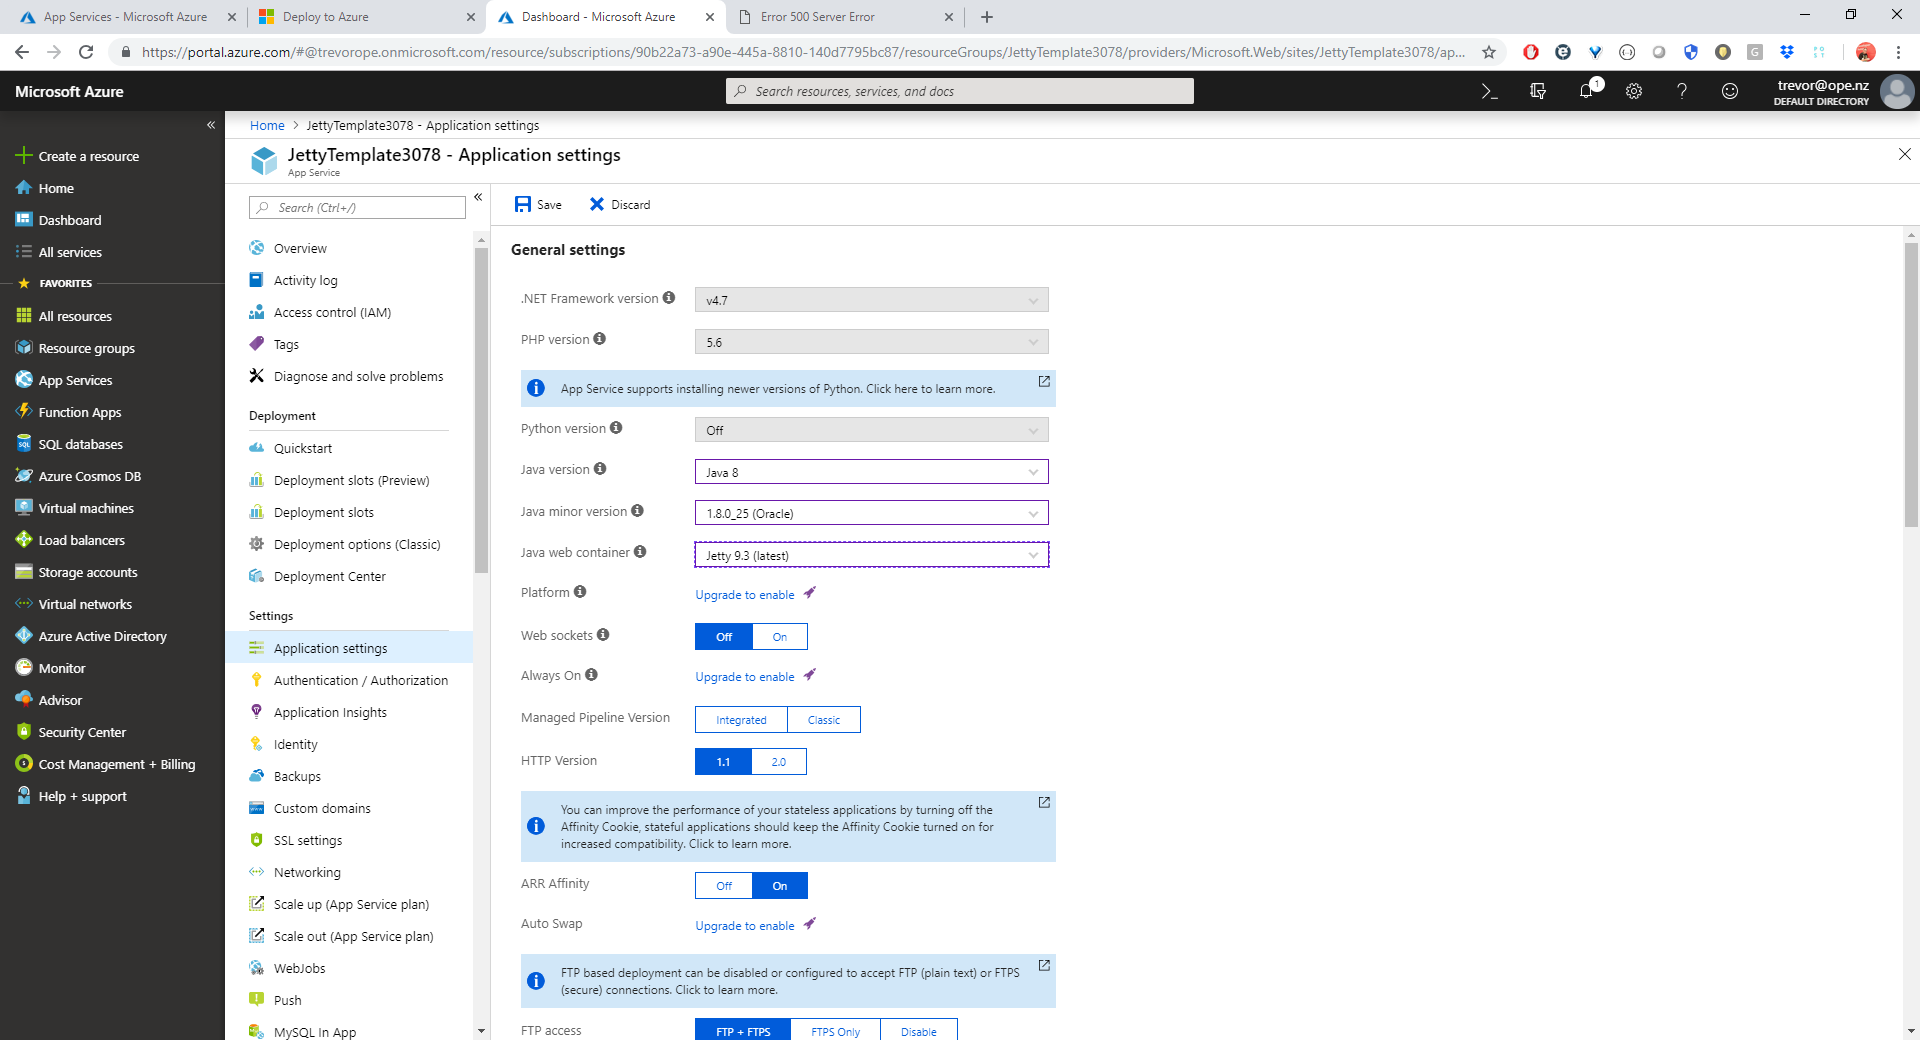Open external link icon in FTP info banner

(x=1044, y=966)
